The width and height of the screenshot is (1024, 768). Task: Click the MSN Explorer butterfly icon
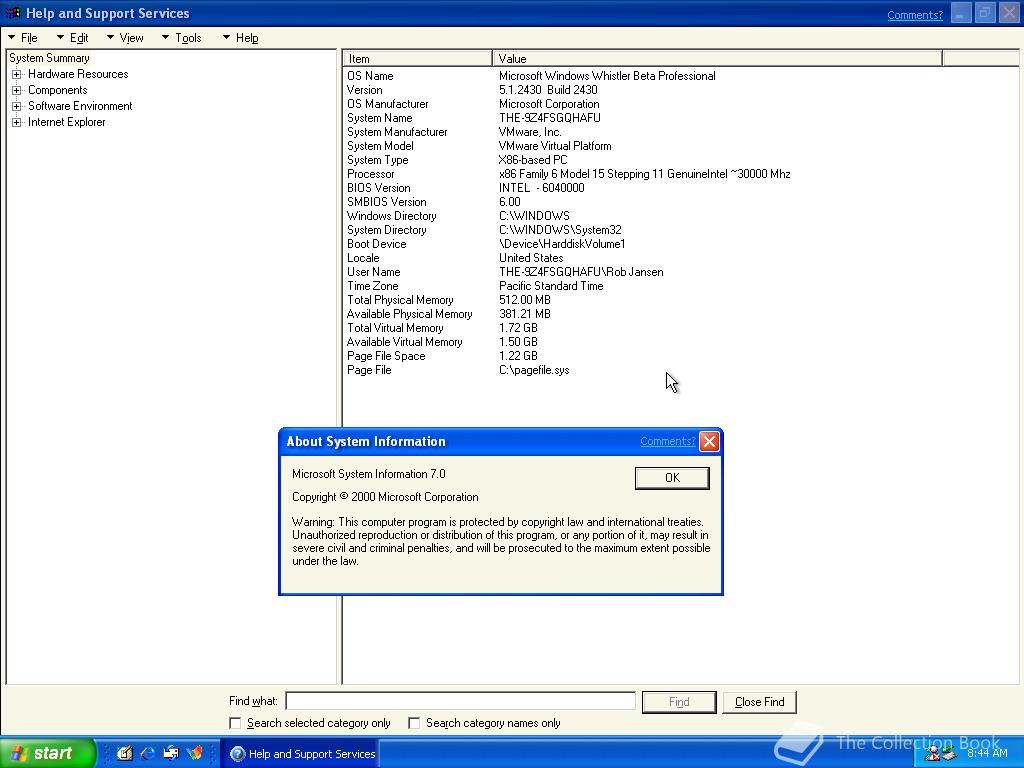pyautogui.click(x=195, y=753)
